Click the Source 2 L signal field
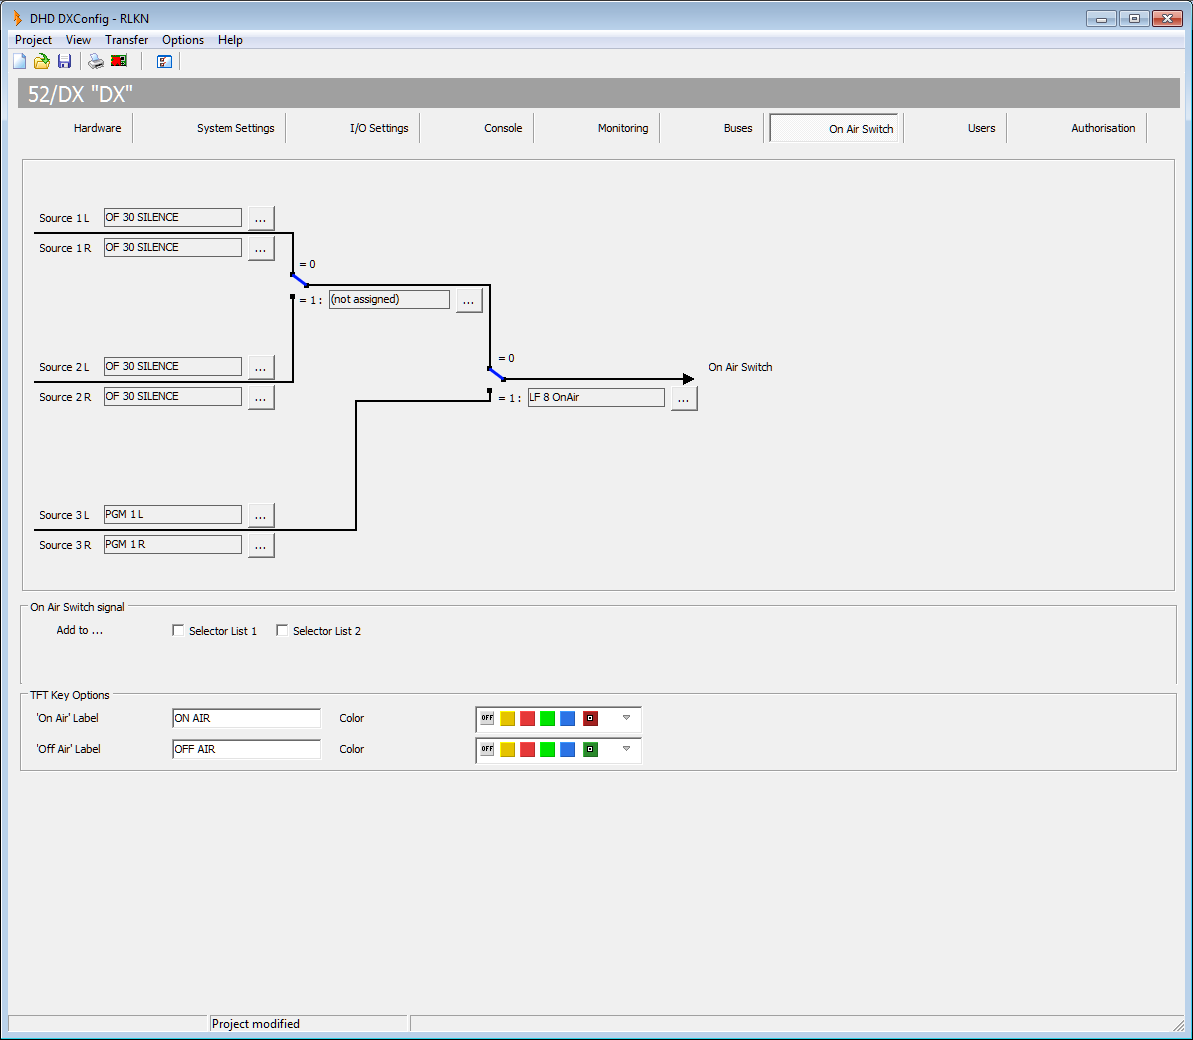 [x=173, y=366]
